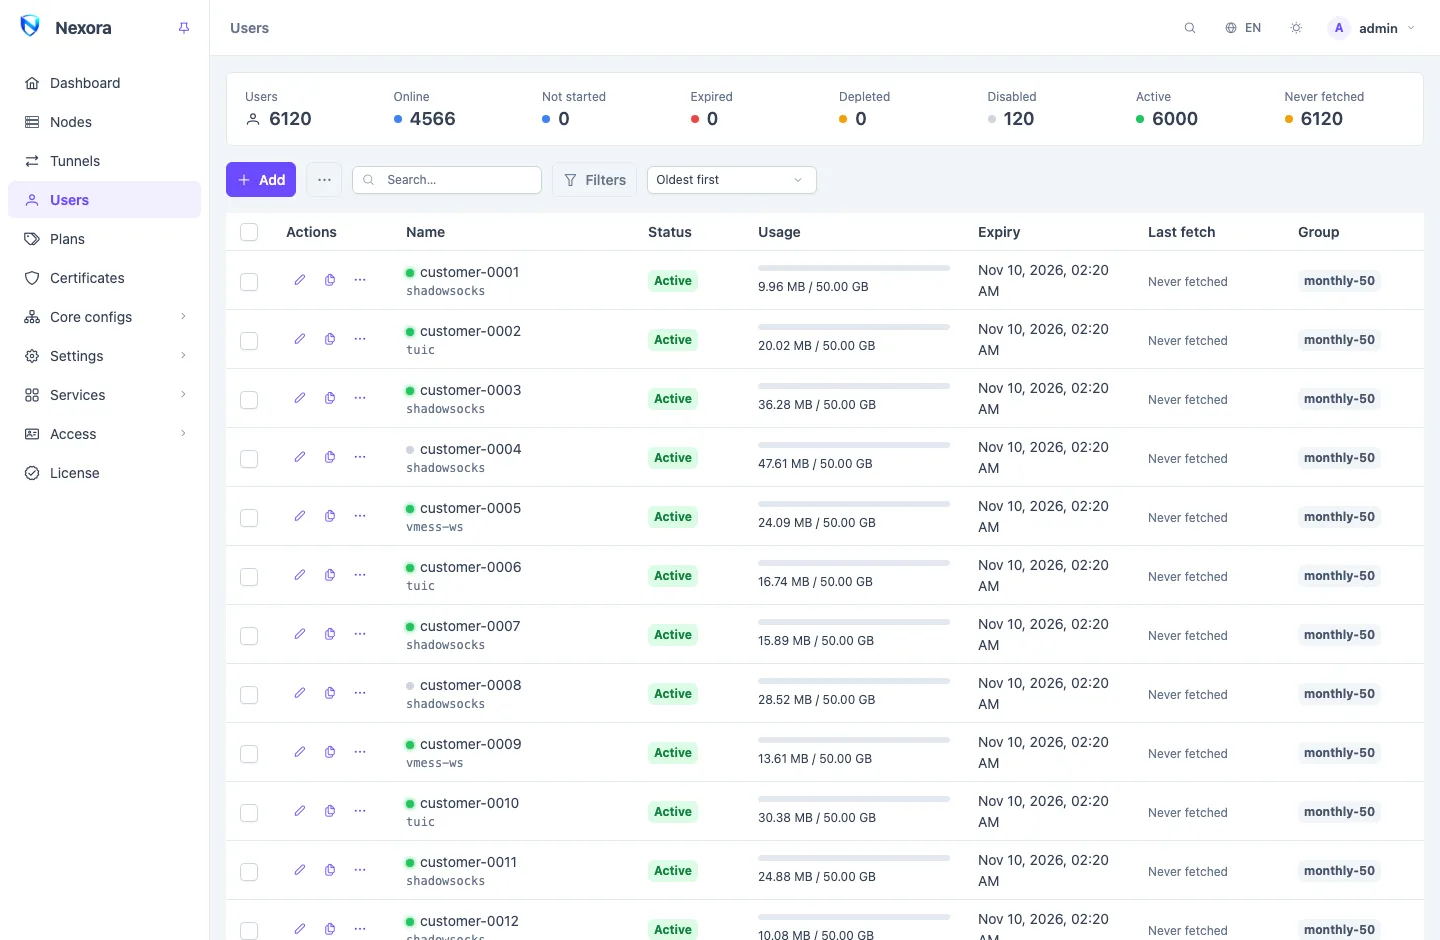Expand the Access submenu
Screen dimensions: 1440x940
(x=105, y=434)
